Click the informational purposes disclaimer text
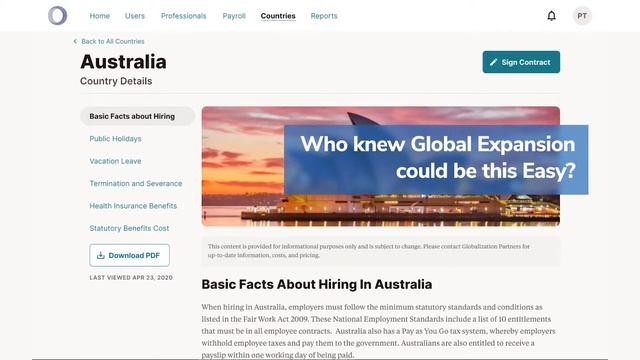The width and height of the screenshot is (640, 360). pyautogui.click(x=369, y=251)
